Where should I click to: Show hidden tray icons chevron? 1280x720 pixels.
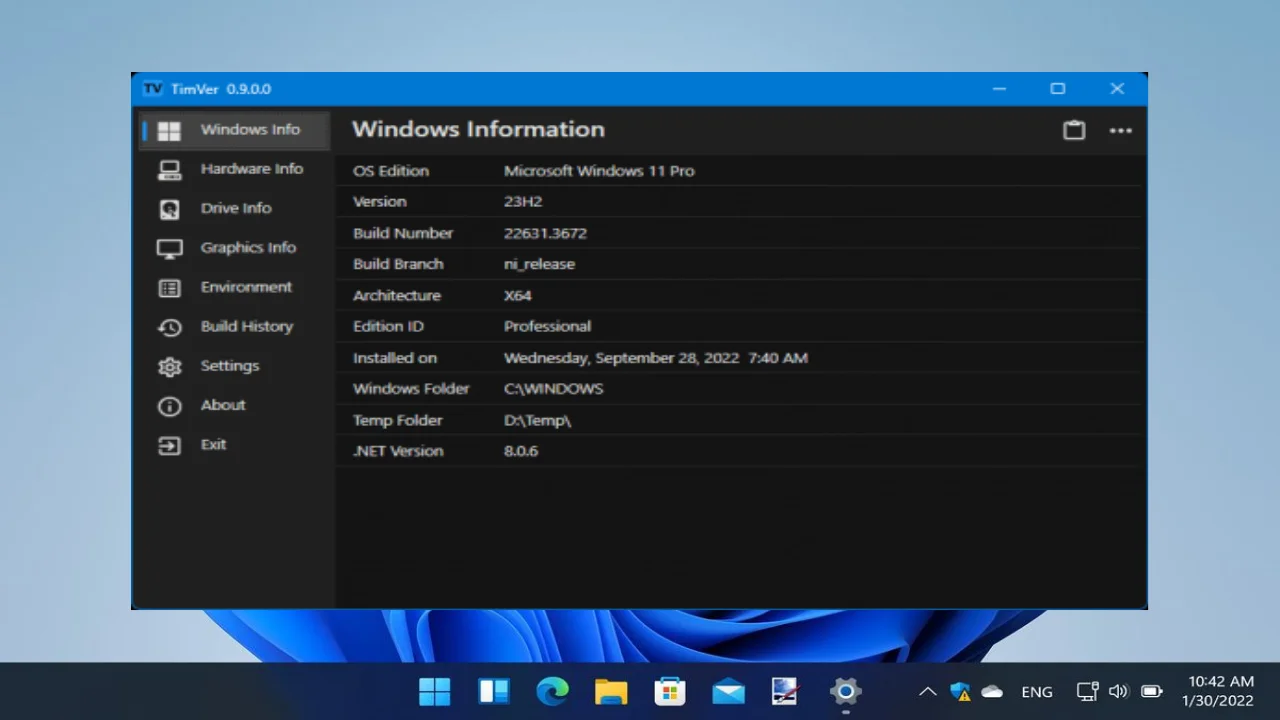(x=928, y=691)
